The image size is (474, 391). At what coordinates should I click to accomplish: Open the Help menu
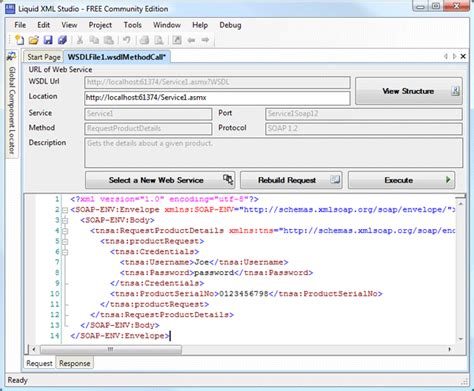[x=200, y=25]
